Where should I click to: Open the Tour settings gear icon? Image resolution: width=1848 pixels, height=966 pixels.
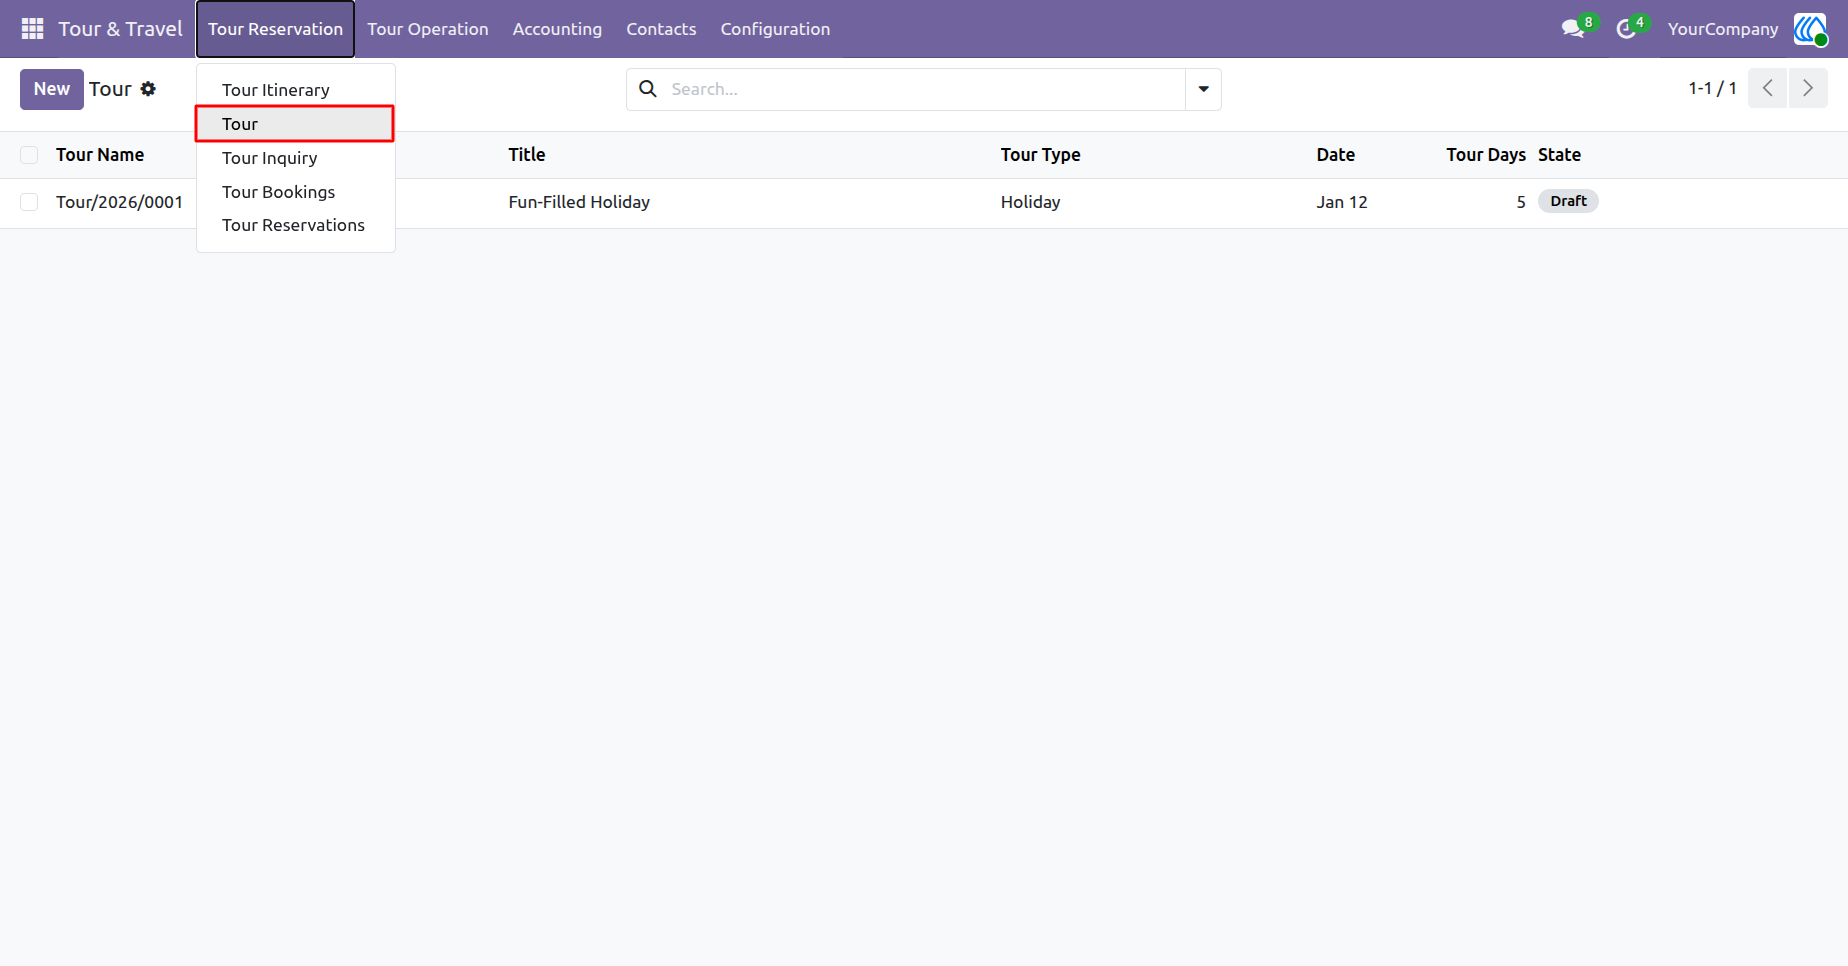[x=148, y=89]
